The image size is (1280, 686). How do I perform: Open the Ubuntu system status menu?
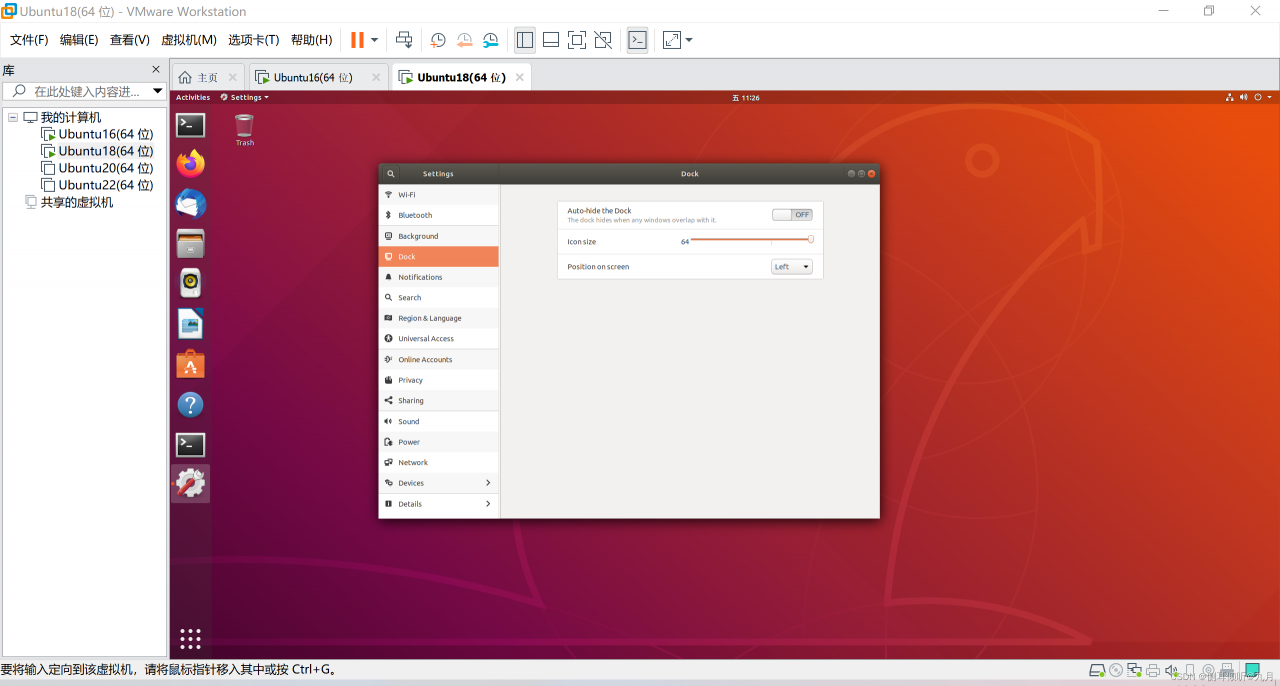pos(1250,97)
